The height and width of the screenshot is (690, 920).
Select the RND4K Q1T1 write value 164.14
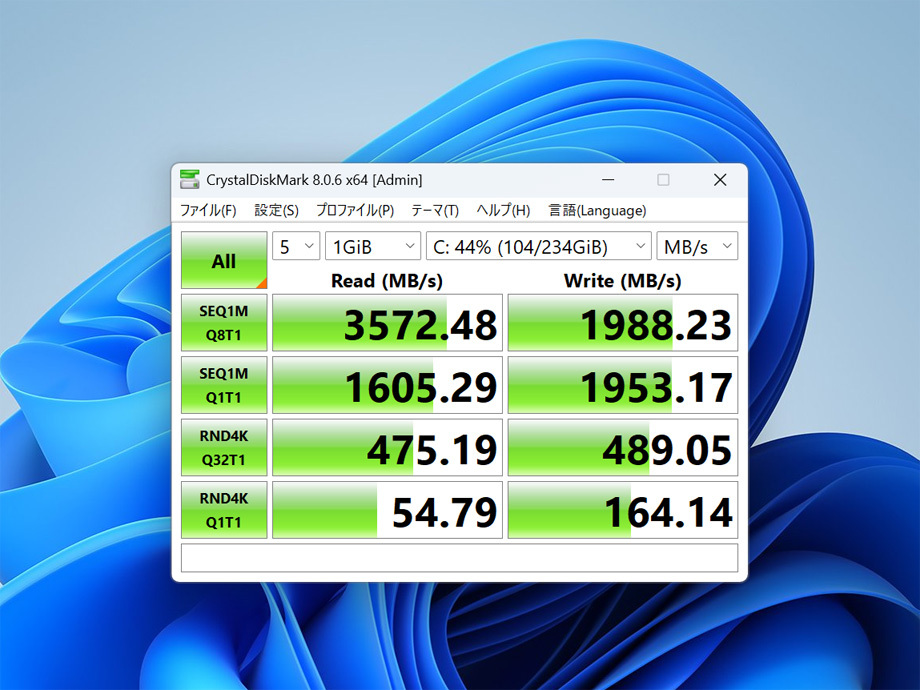[x=623, y=510]
